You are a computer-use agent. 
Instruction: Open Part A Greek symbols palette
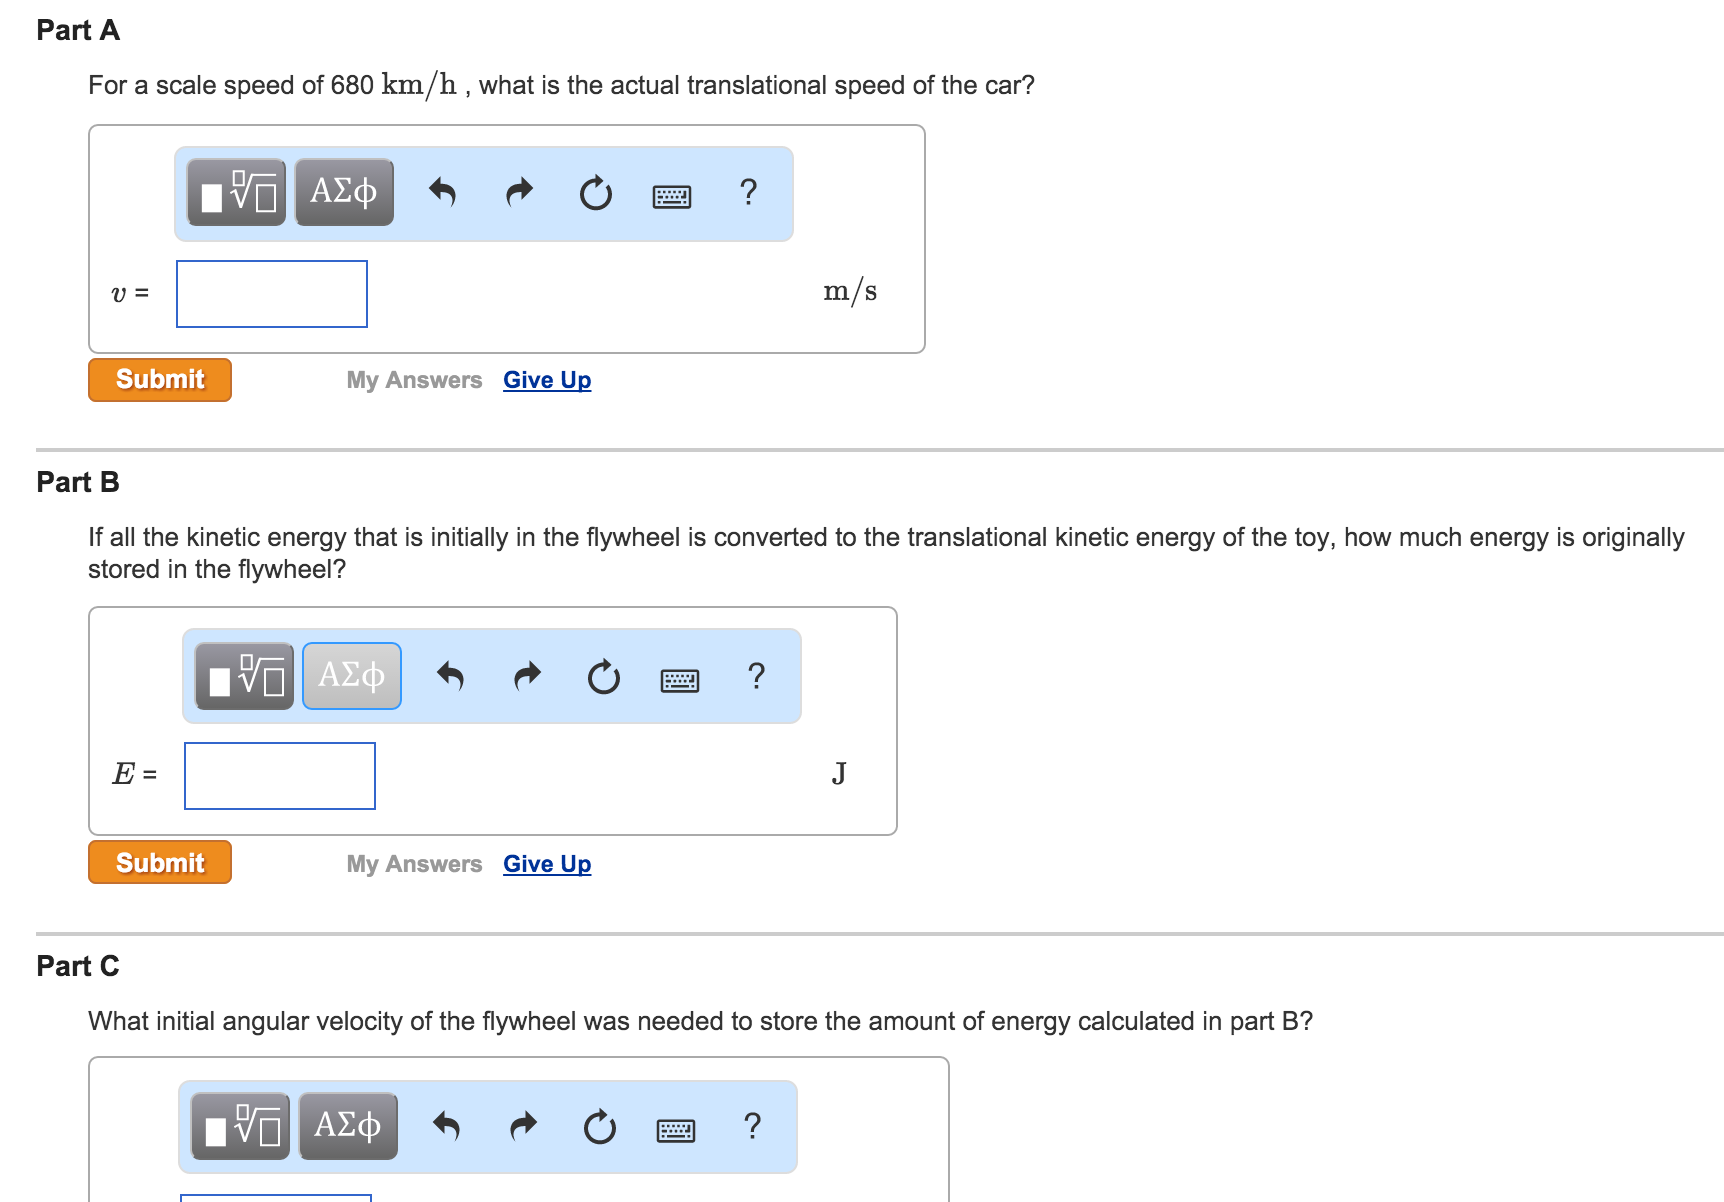point(344,192)
